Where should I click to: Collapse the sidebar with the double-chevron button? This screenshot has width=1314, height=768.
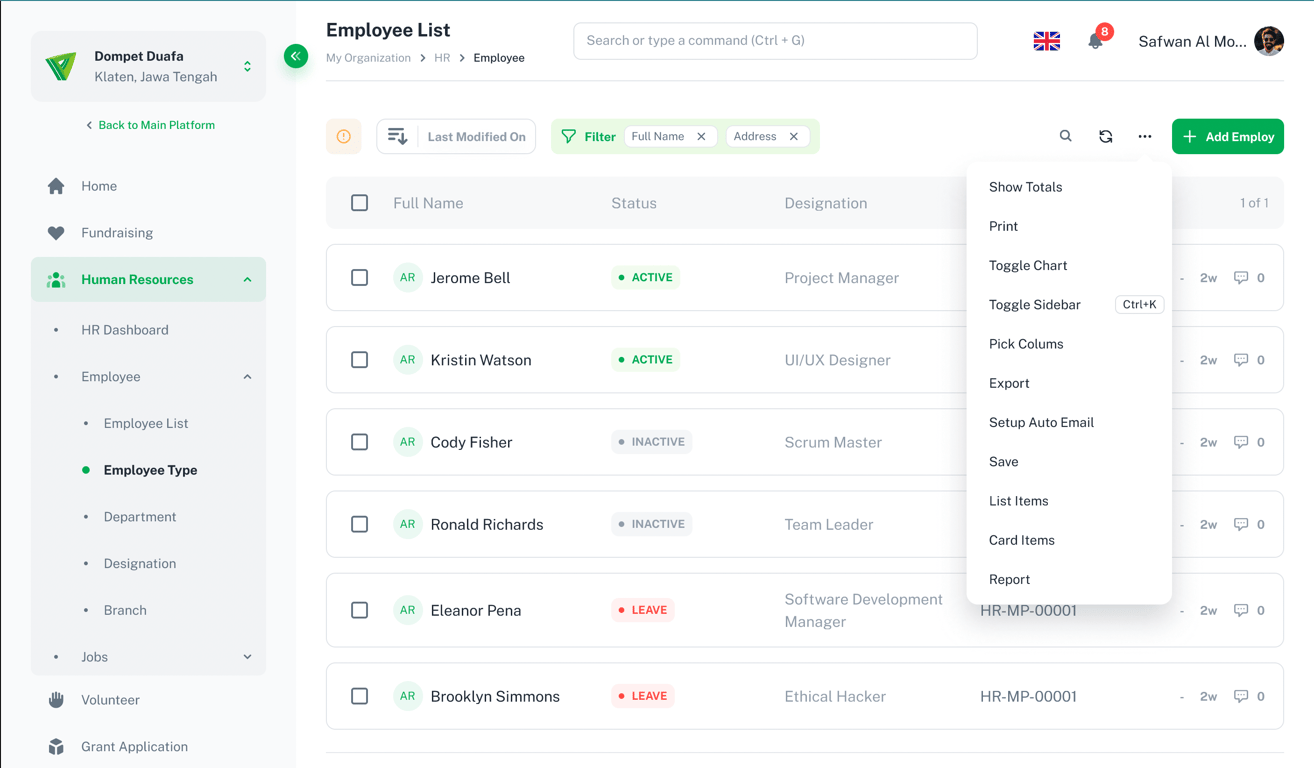pos(295,56)
